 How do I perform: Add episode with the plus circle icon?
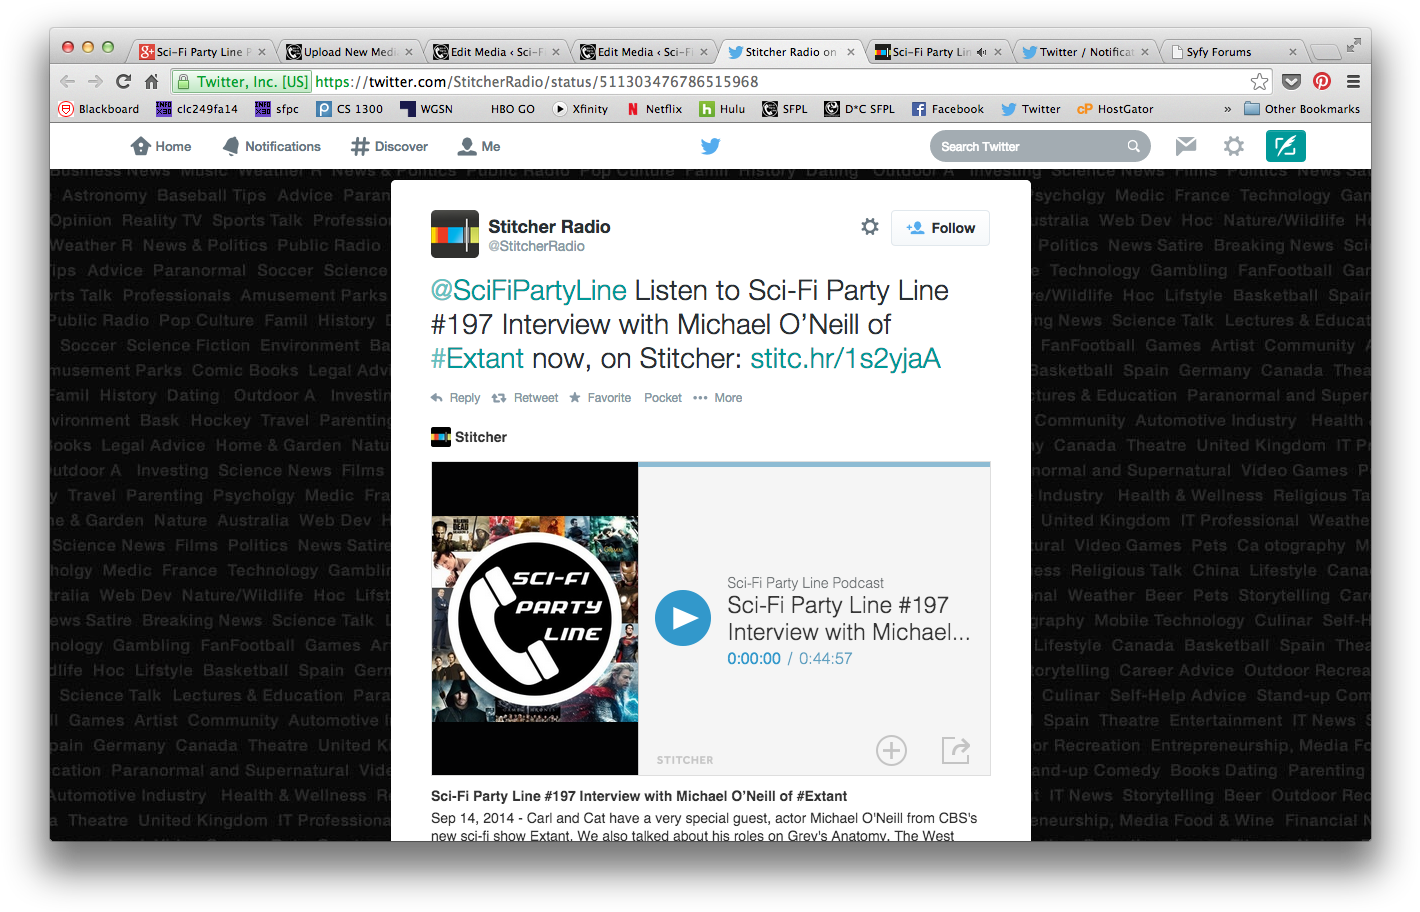click(x=891, y=750)
